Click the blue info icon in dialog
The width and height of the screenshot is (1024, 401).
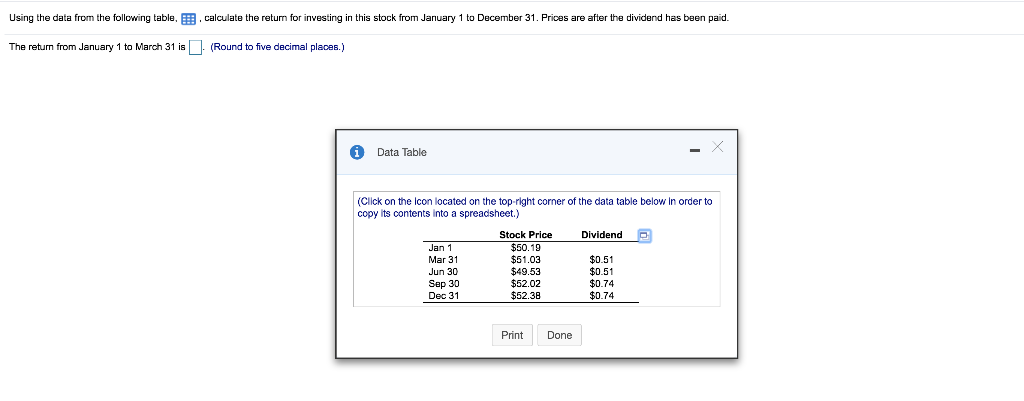pos(357,153)
